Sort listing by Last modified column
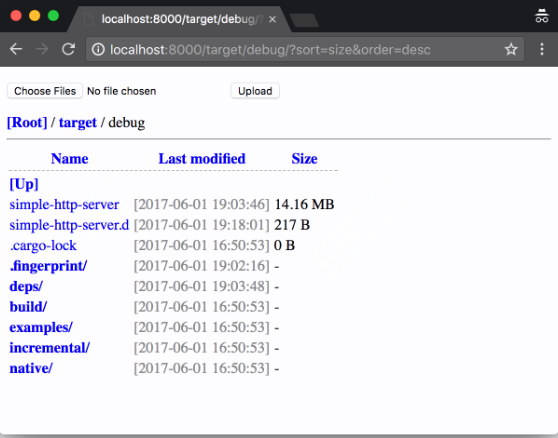Viewport: 558px width, 438px height. [202, 159]
